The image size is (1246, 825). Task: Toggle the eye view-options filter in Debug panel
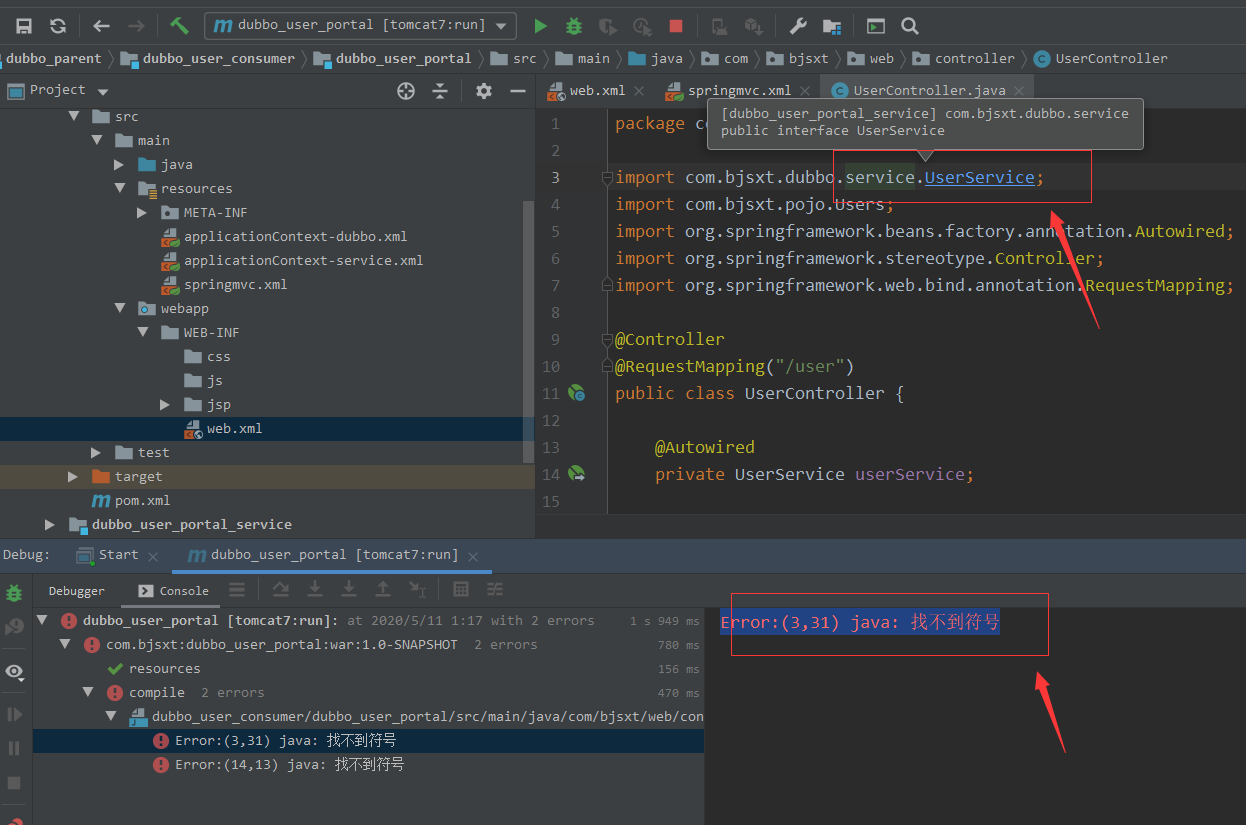tap(14, 672)
